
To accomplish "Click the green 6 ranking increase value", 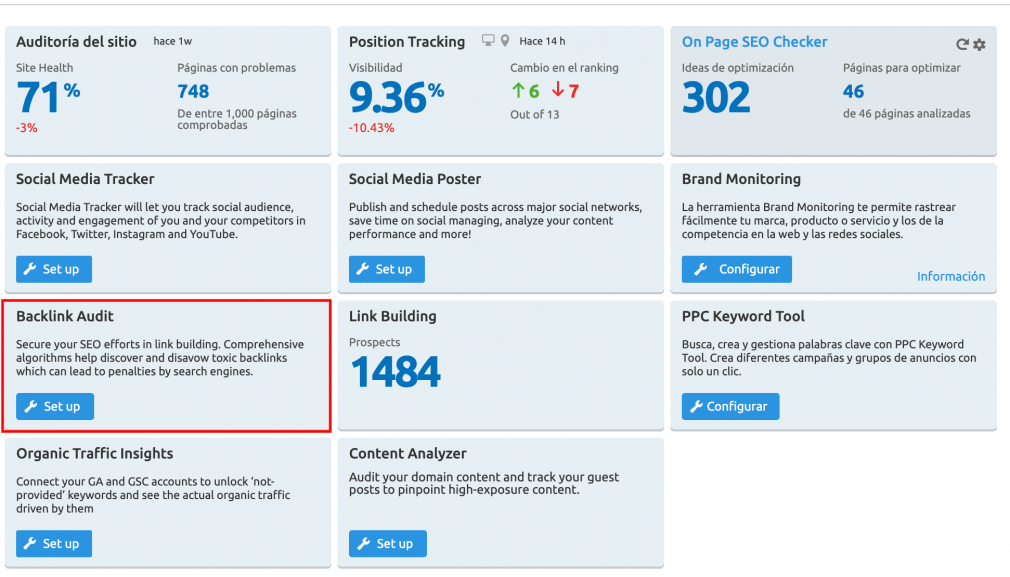I will (x=526, y=91).
